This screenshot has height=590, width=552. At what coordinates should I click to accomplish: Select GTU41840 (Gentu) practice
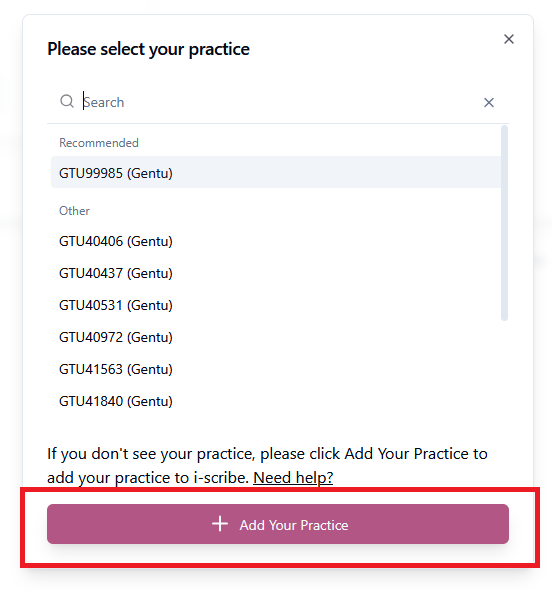(x=276, y=401)
